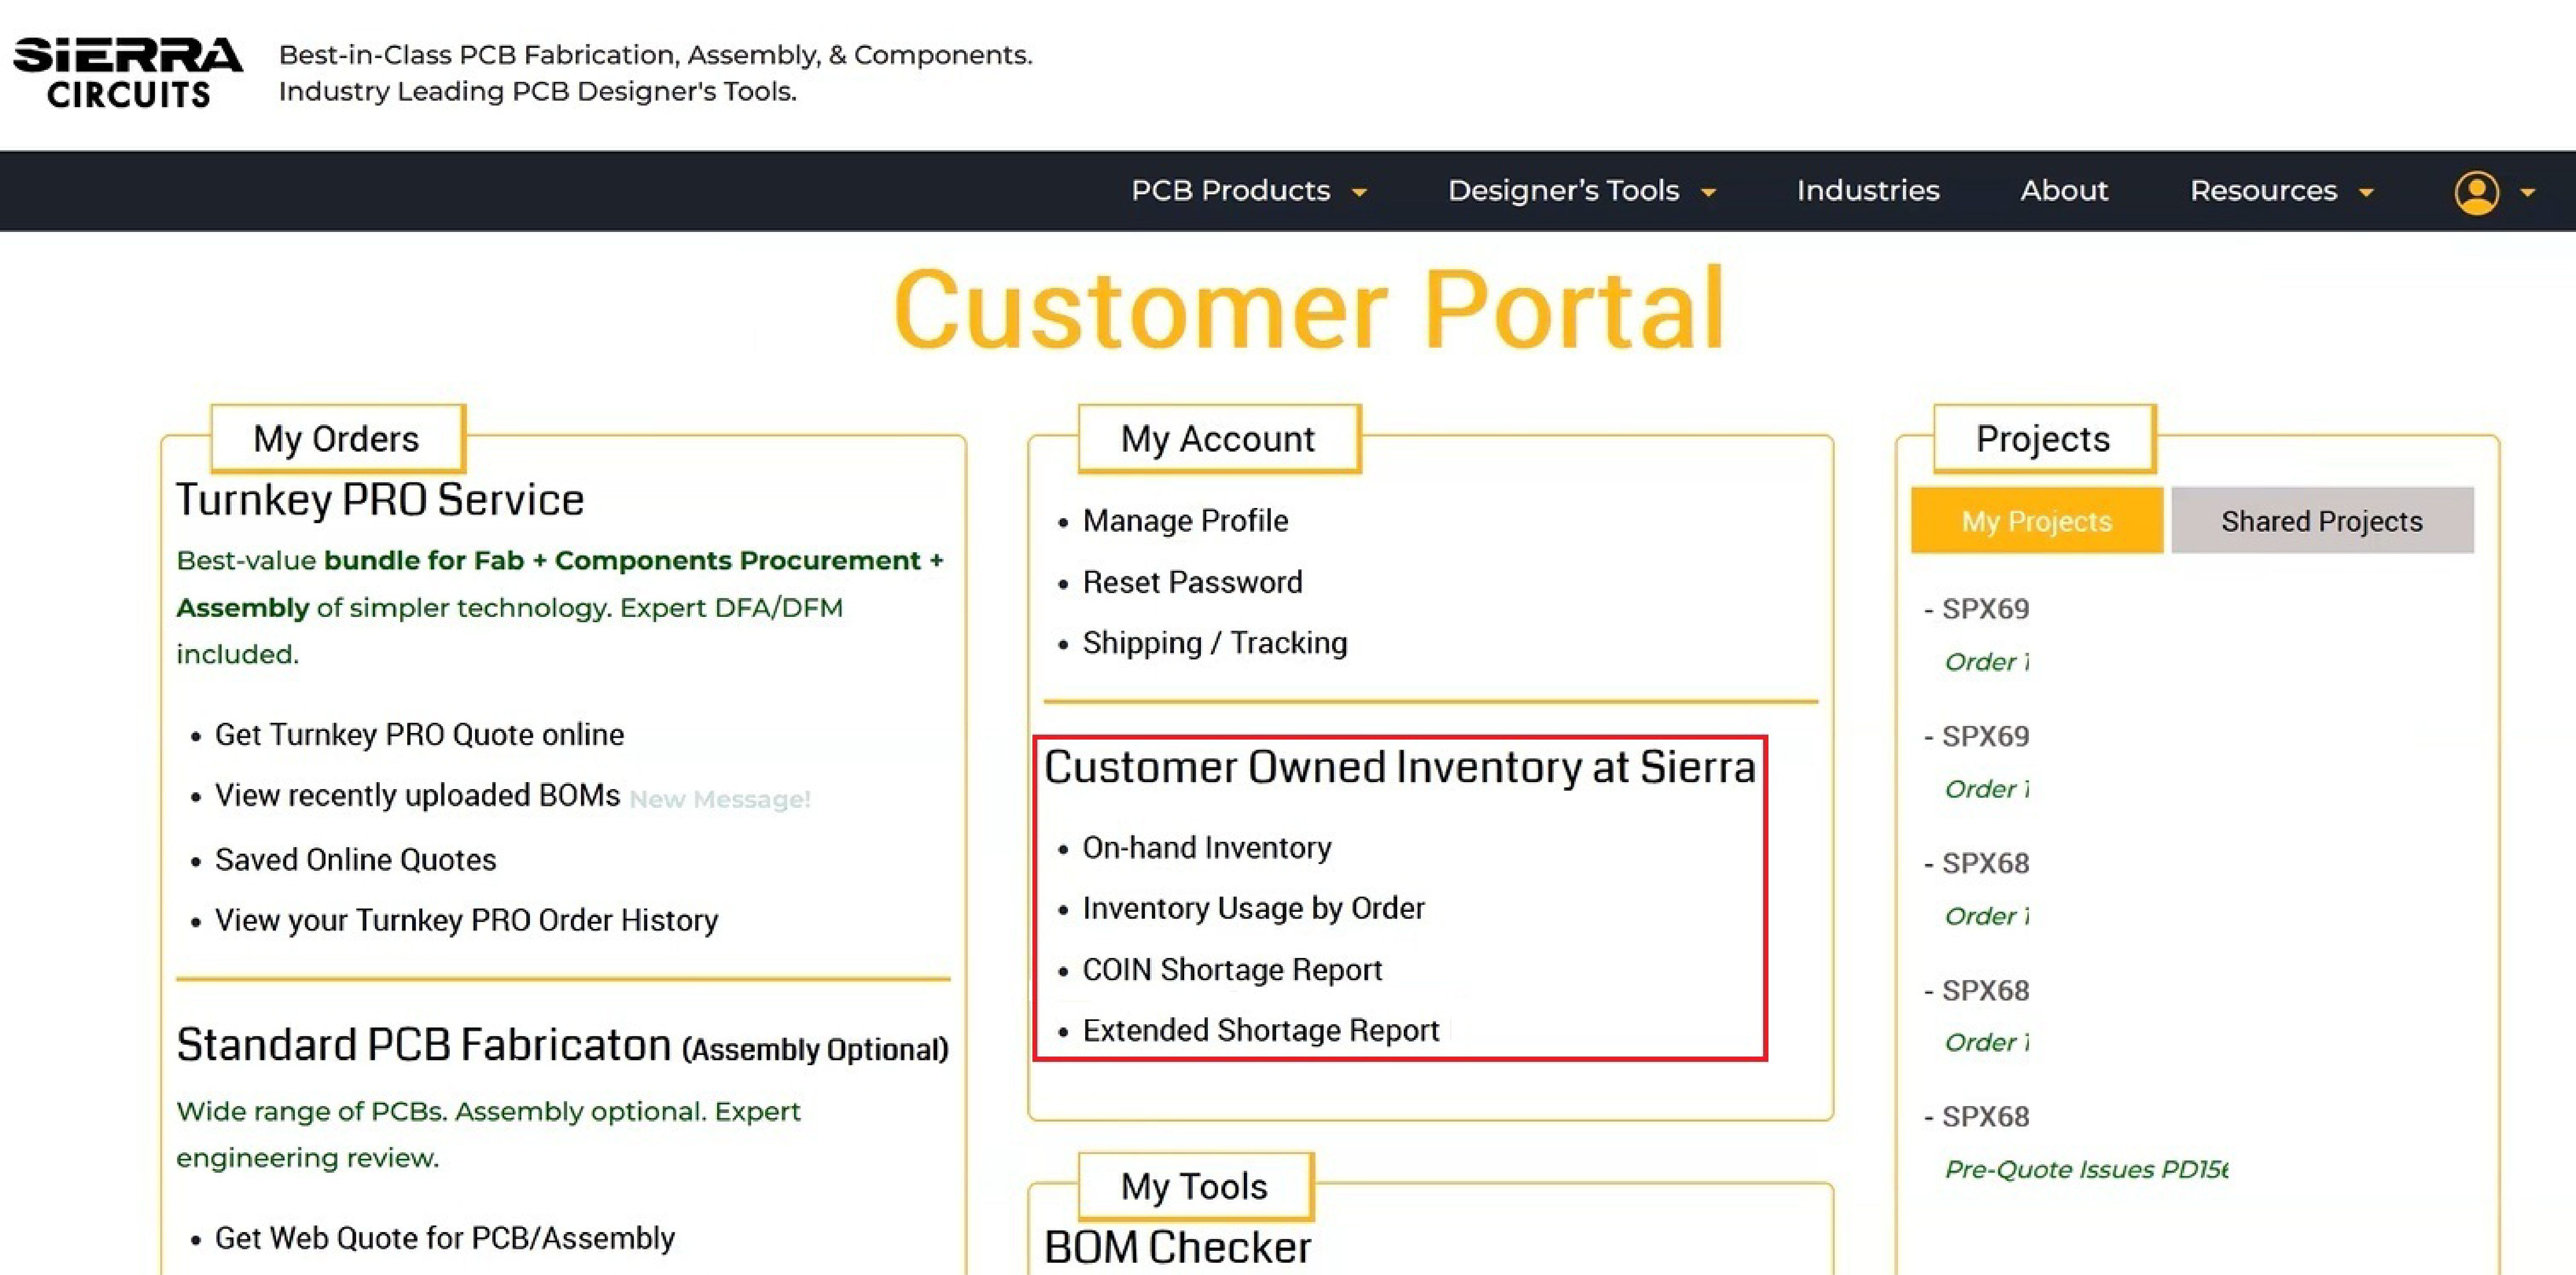This screenshot has height=1275, width=2576.
Task: Expand the Resources dropdown arrow
Action: coord(2366,193)
